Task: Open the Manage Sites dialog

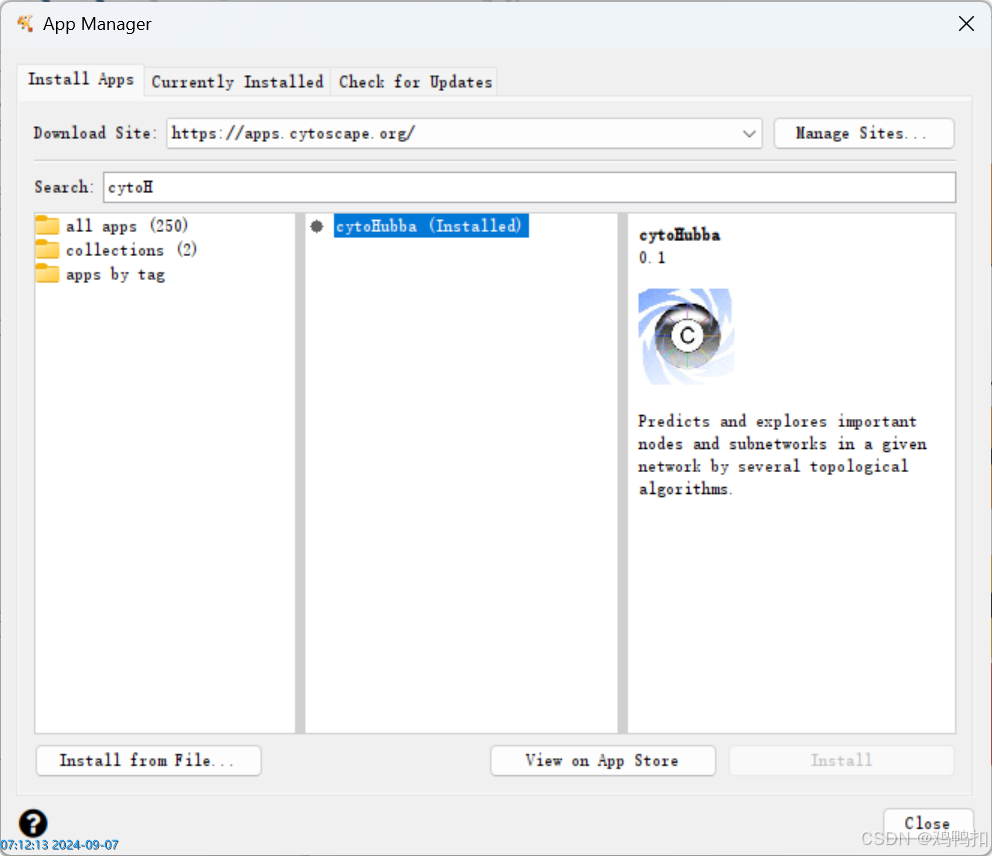Action: click(x=864, y=133)
